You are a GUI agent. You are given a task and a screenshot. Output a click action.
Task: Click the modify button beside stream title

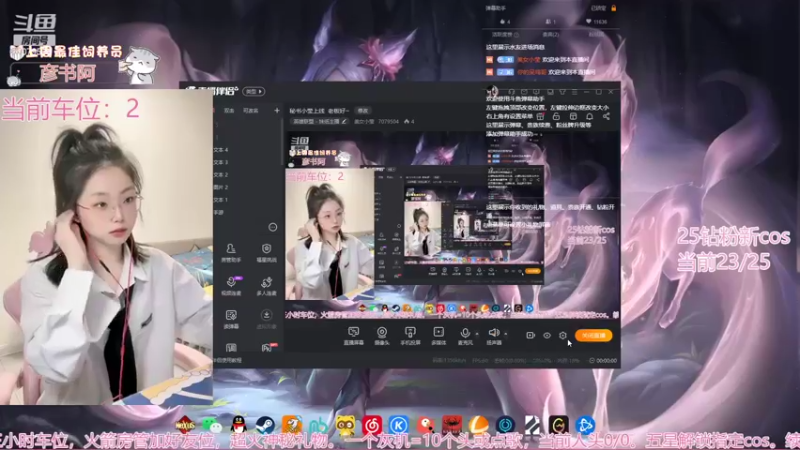pos(363,111)
